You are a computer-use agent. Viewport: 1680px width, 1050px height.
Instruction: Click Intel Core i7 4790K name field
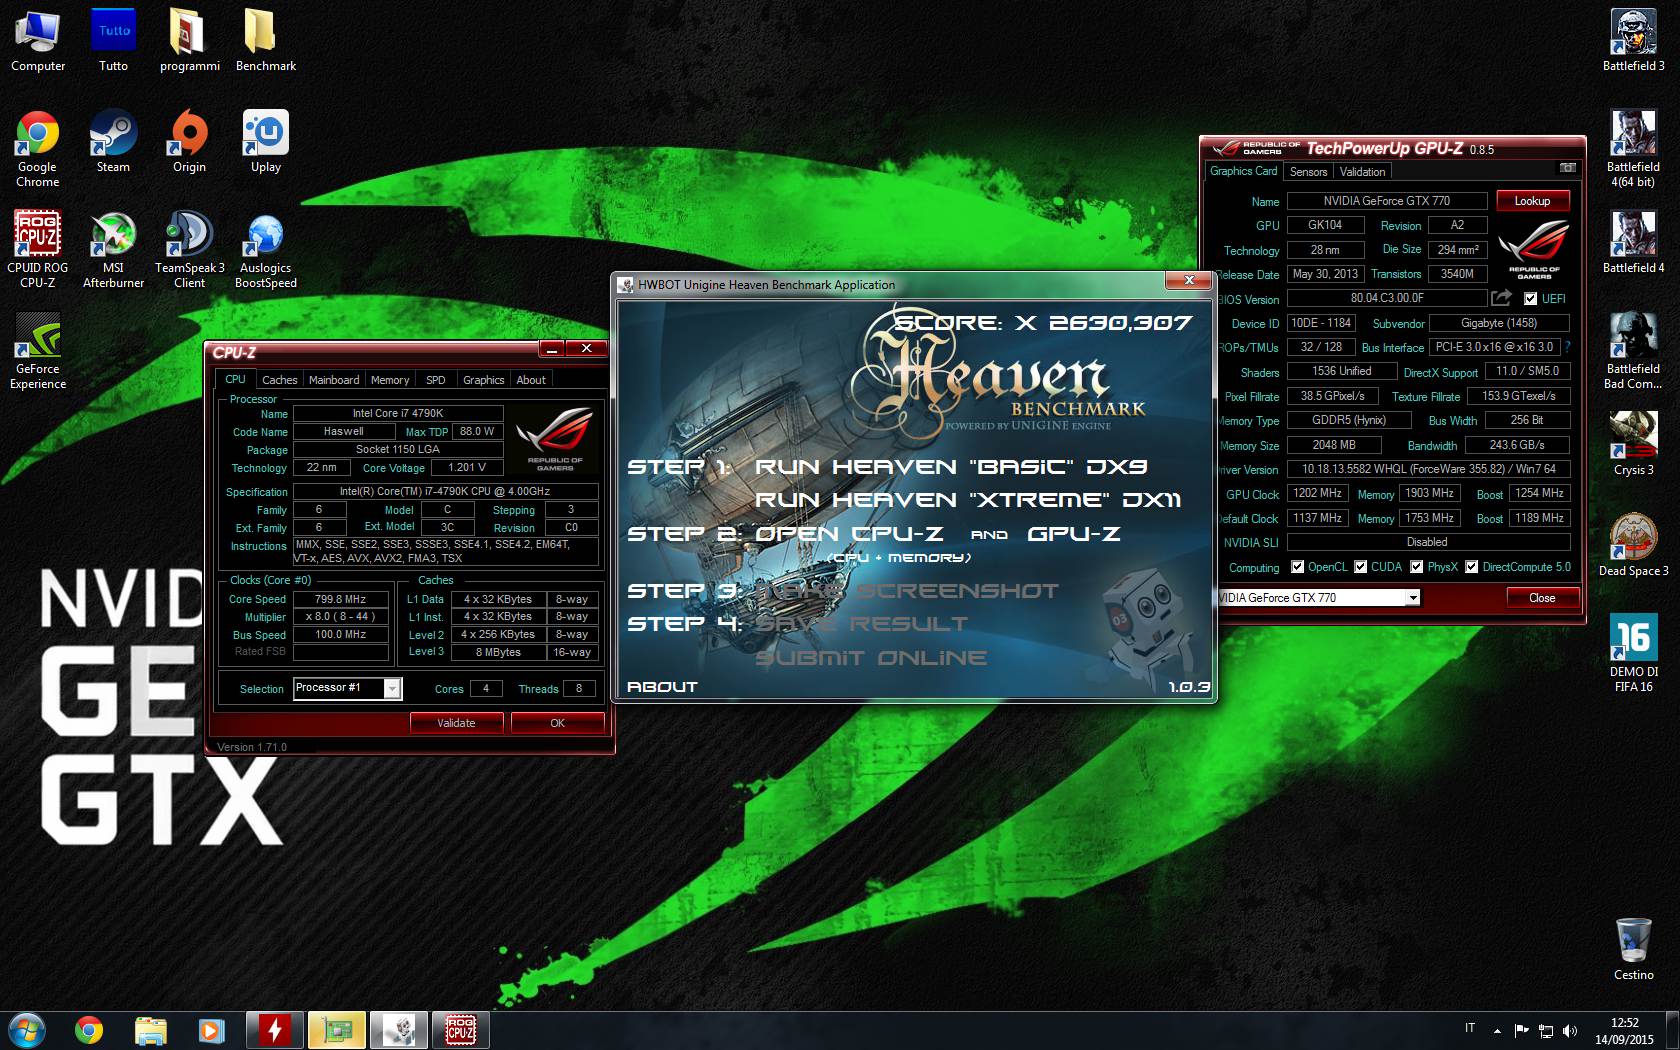397,413
